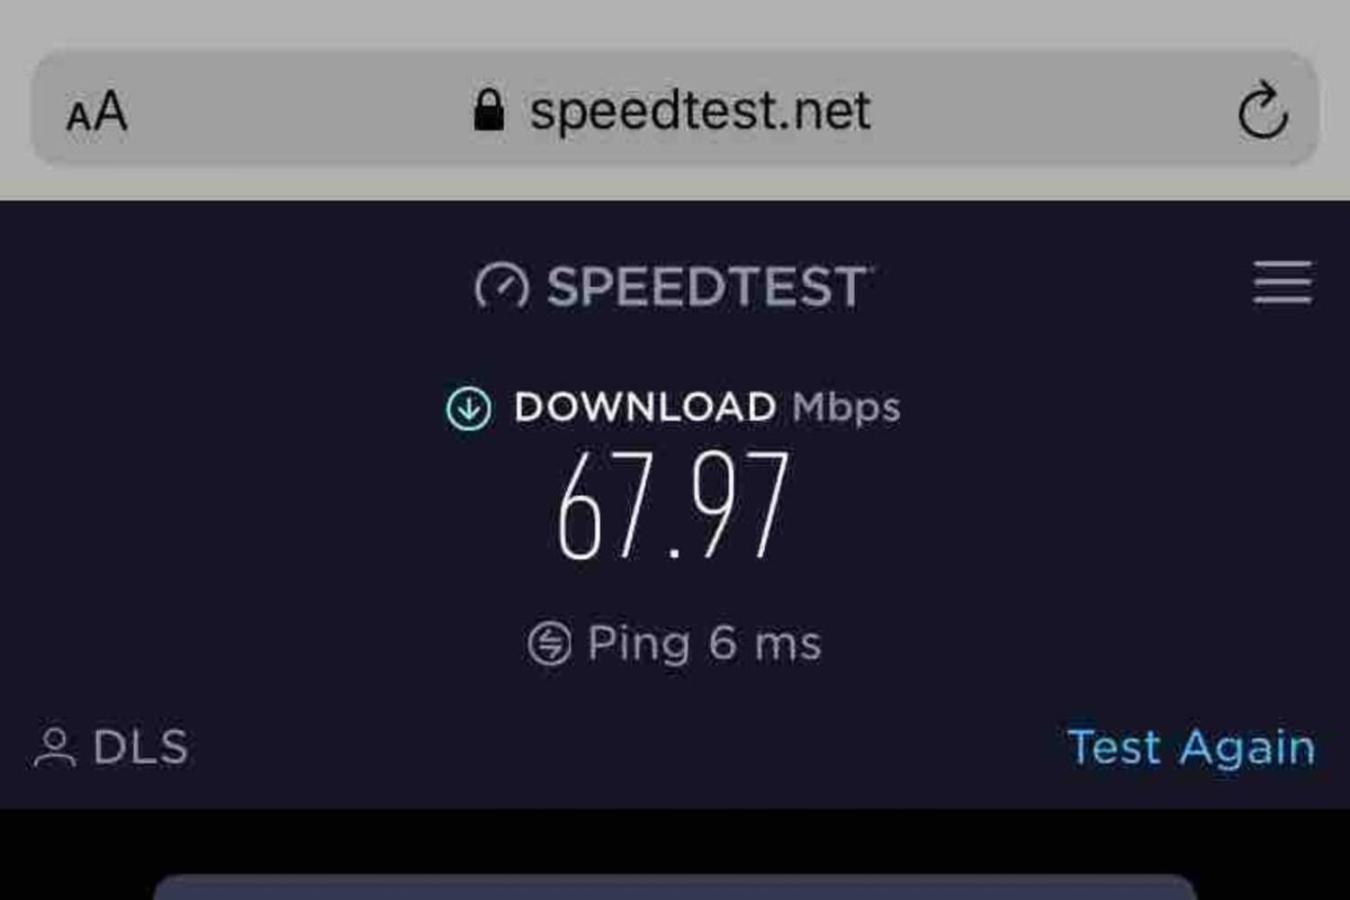This screenshot has width=1350, height=900.
Task: Click the speedtest.net URL field
Action: click(x=700, y=110)
